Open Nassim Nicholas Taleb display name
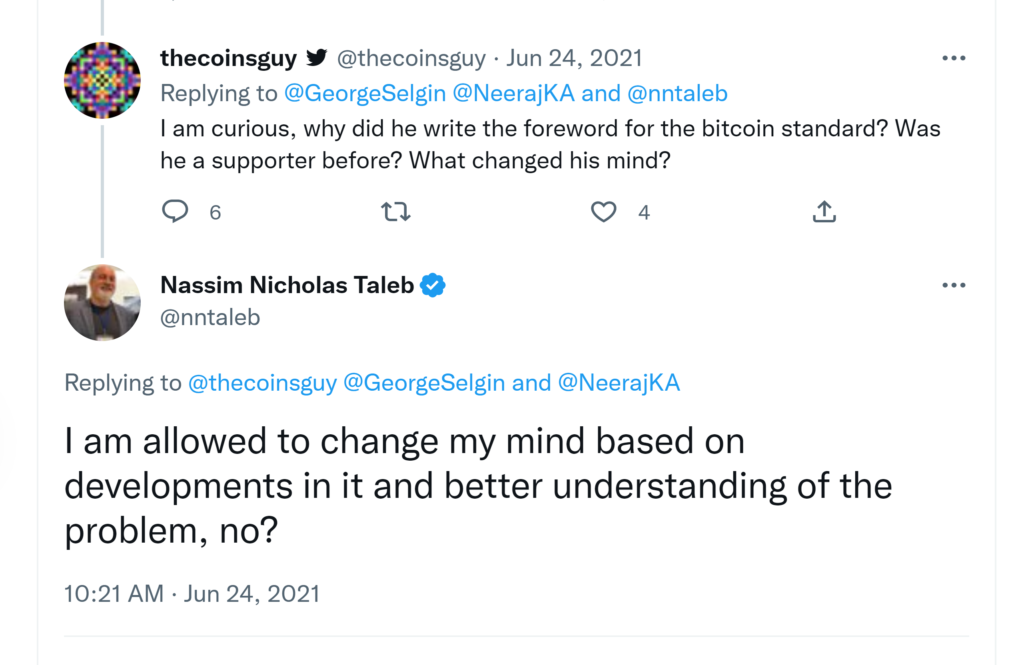1024x665 pixels. 287,285
